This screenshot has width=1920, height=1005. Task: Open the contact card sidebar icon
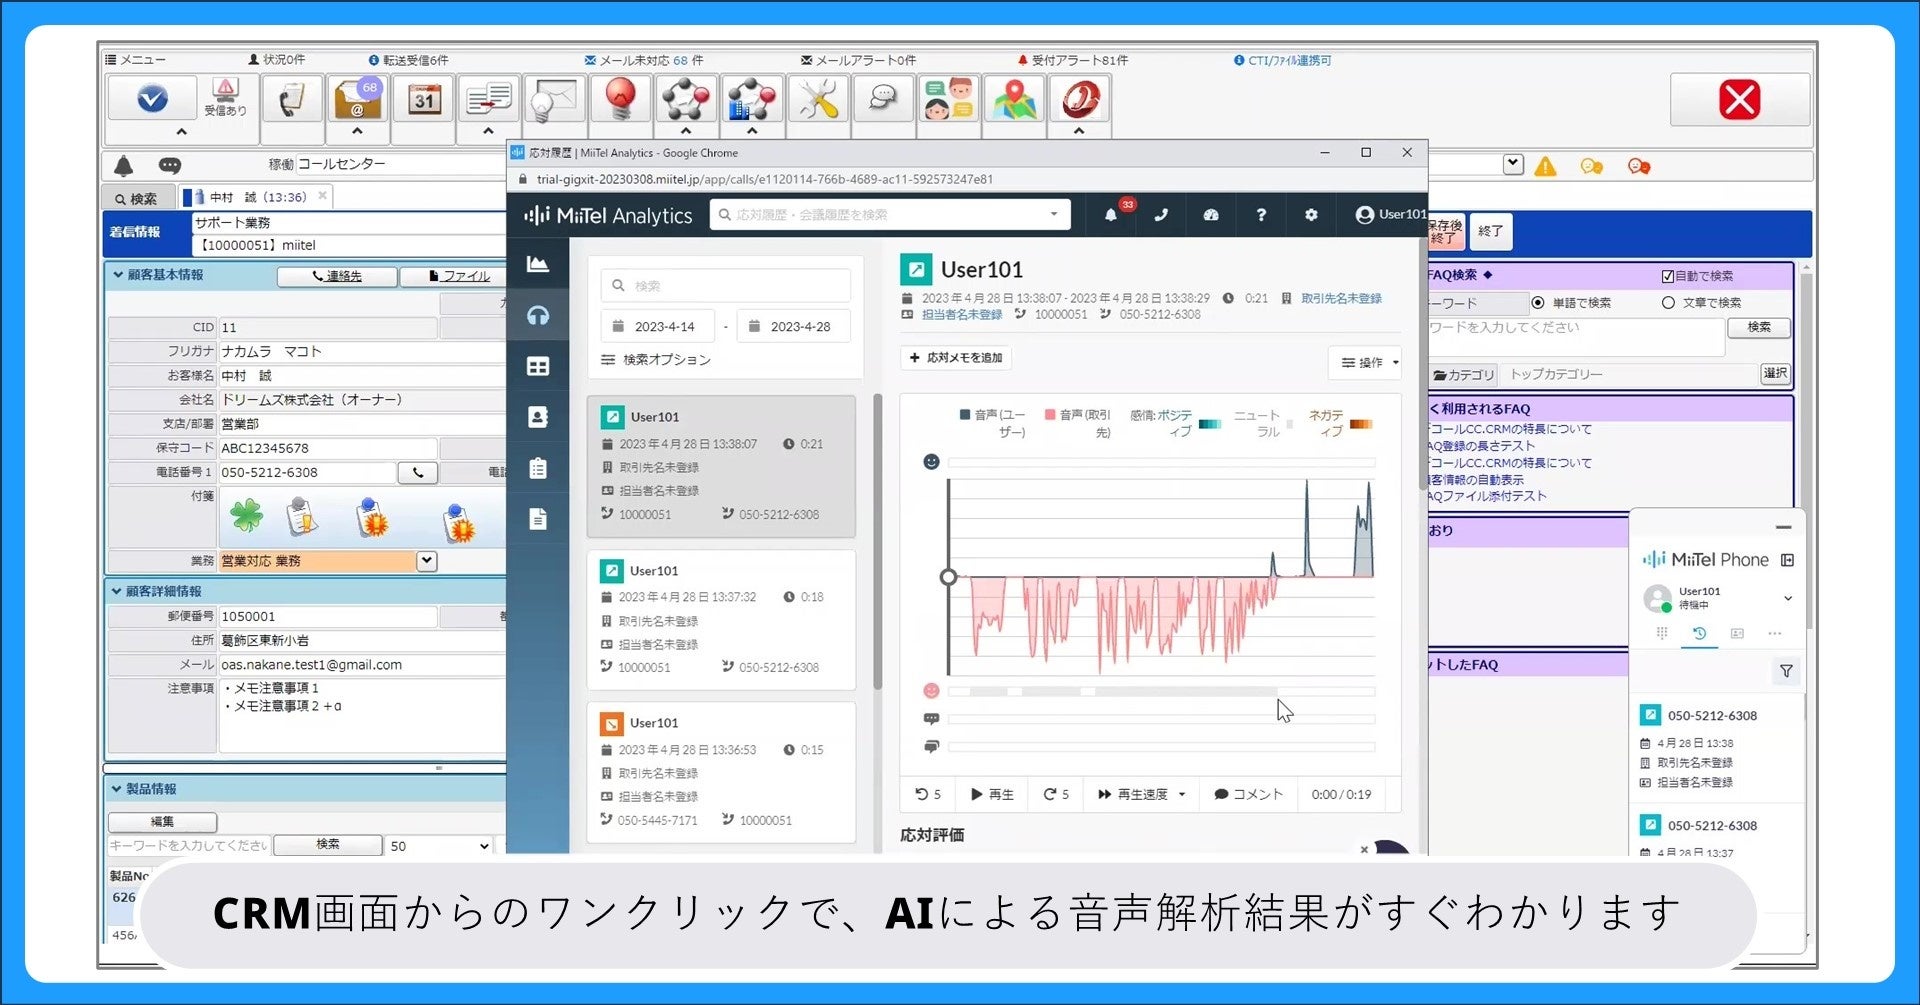point(538,417)
